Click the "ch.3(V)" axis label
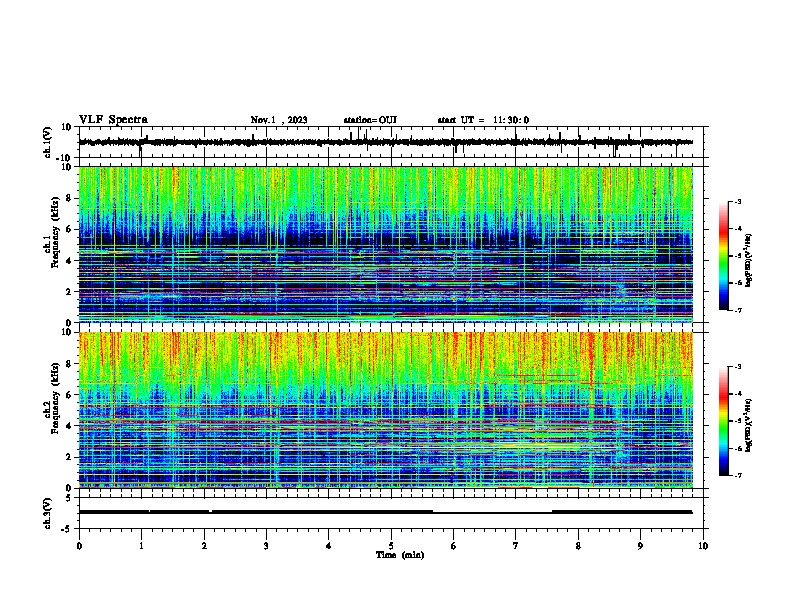This screenshot has height=612, width=792. (48, 513)
